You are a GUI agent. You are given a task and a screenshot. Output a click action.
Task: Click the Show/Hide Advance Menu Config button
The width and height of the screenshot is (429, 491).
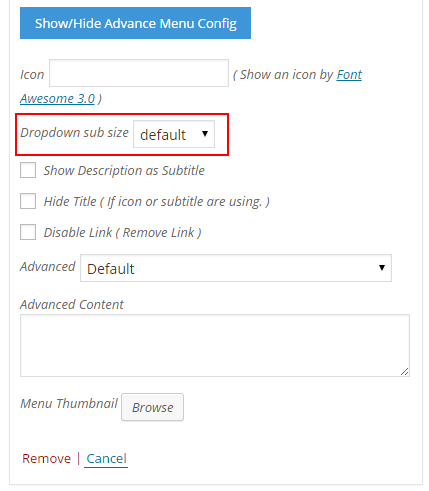coord(135,23)
